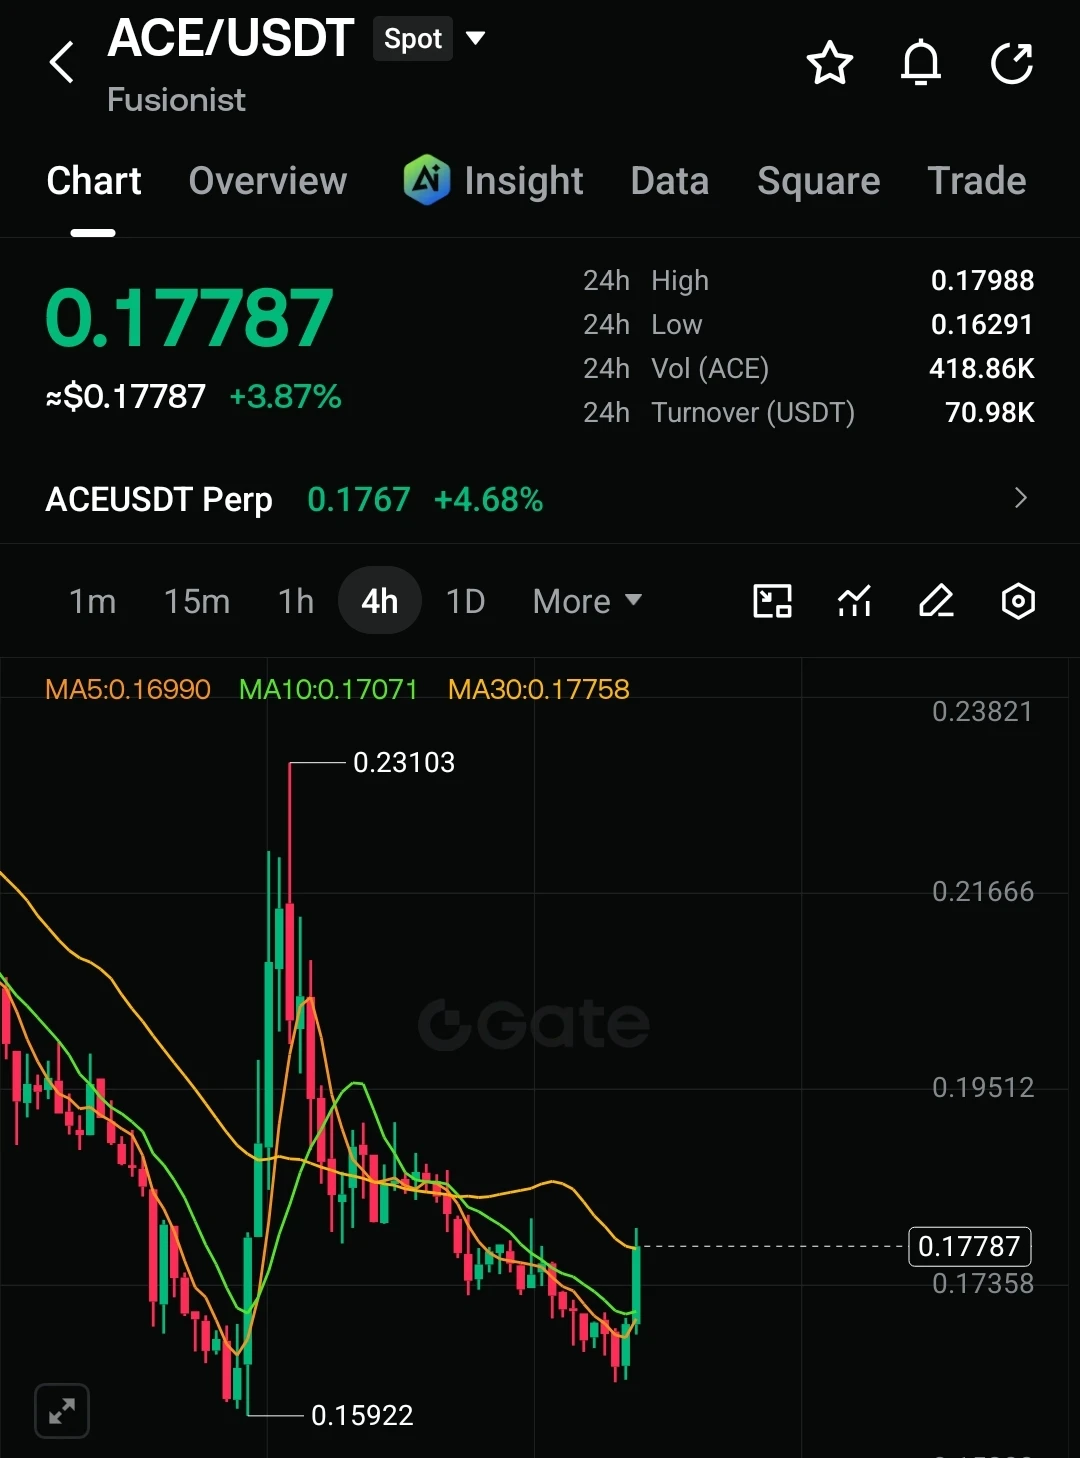
Task: Tap the current price tag 0.17787 on axis
Action: (x=969, y=1246)
